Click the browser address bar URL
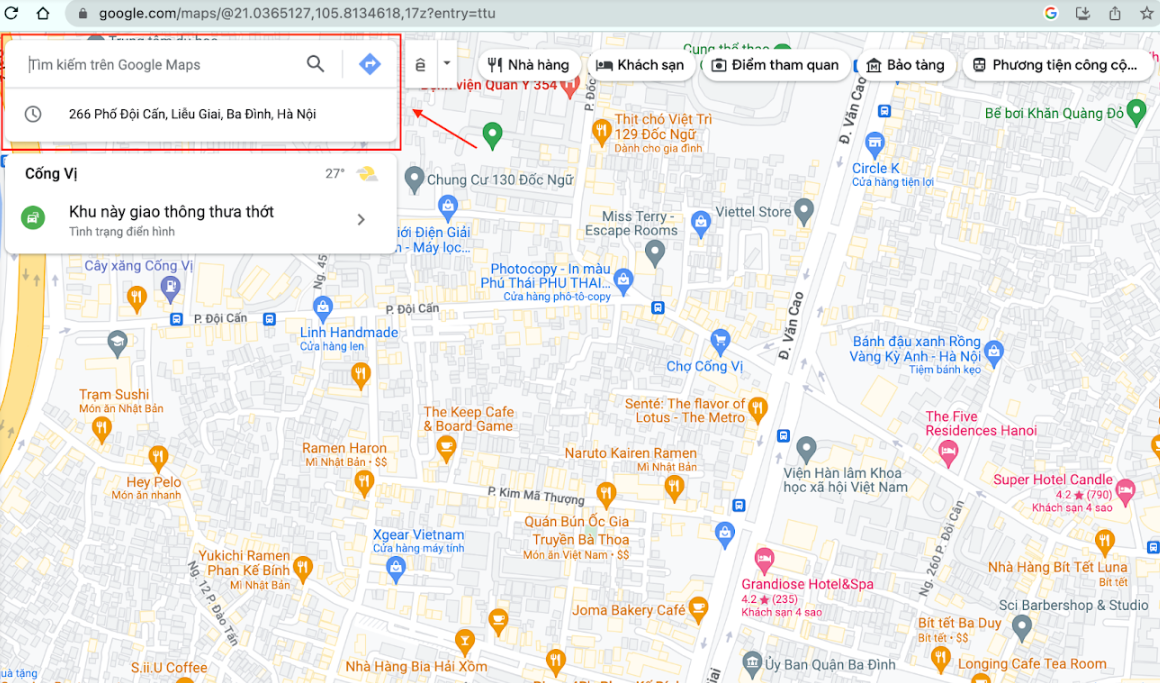This screenshot has height=683, width=1160. click(x=297, y=13)
